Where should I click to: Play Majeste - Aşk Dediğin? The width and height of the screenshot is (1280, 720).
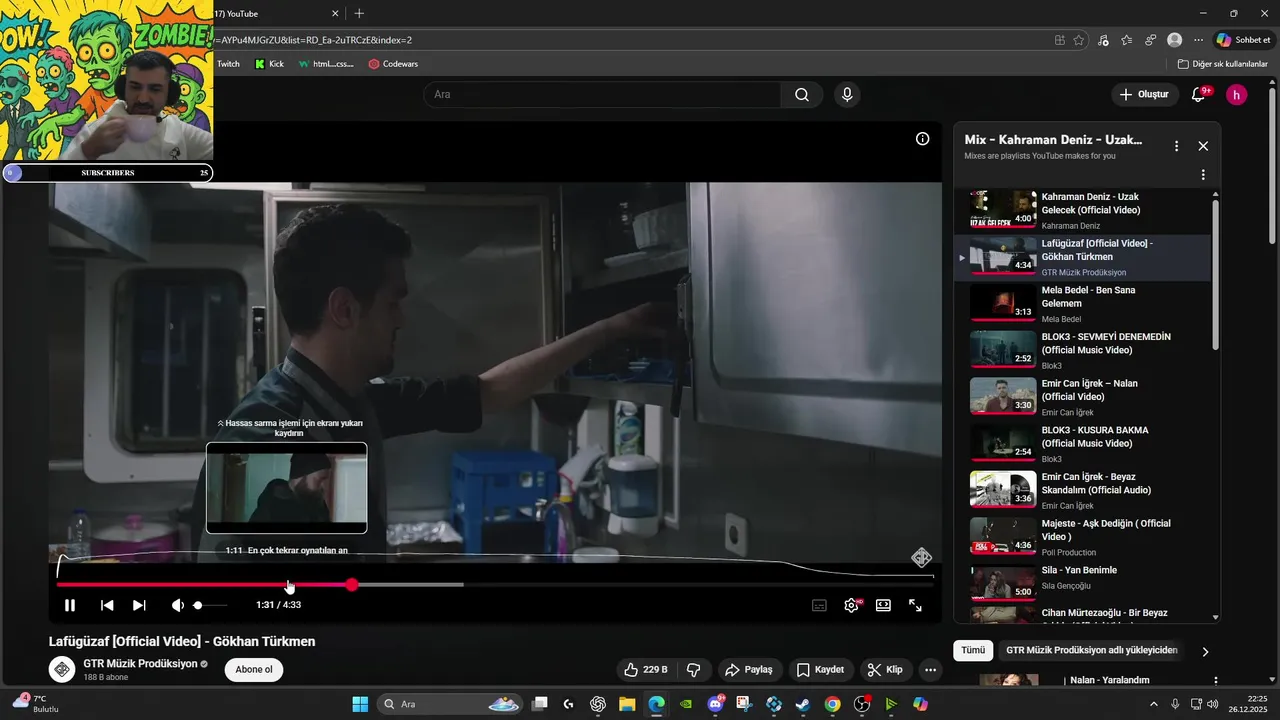[x=1083, y=537]
